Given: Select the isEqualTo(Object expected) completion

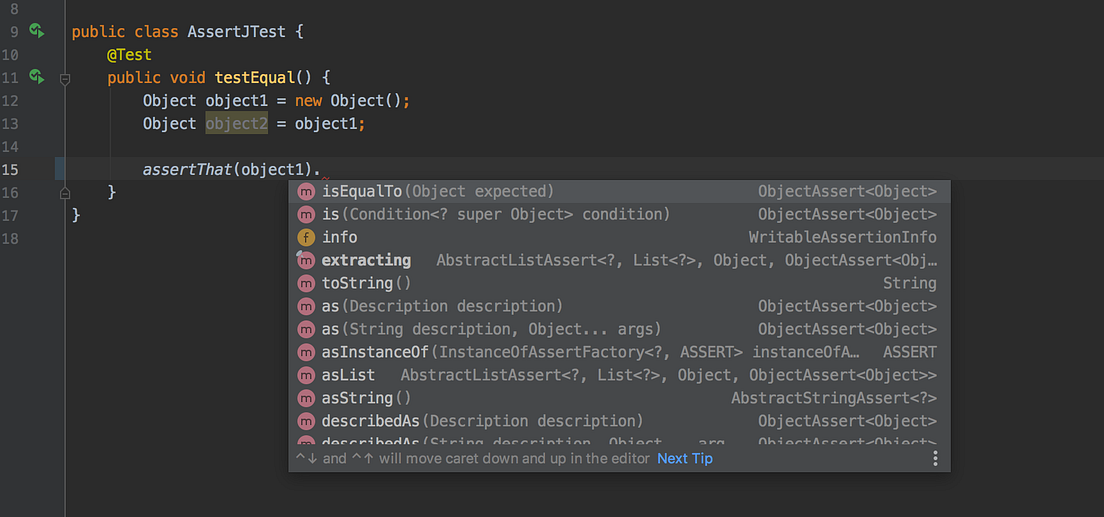Looking at the screenshot, I should pos(620,192).
